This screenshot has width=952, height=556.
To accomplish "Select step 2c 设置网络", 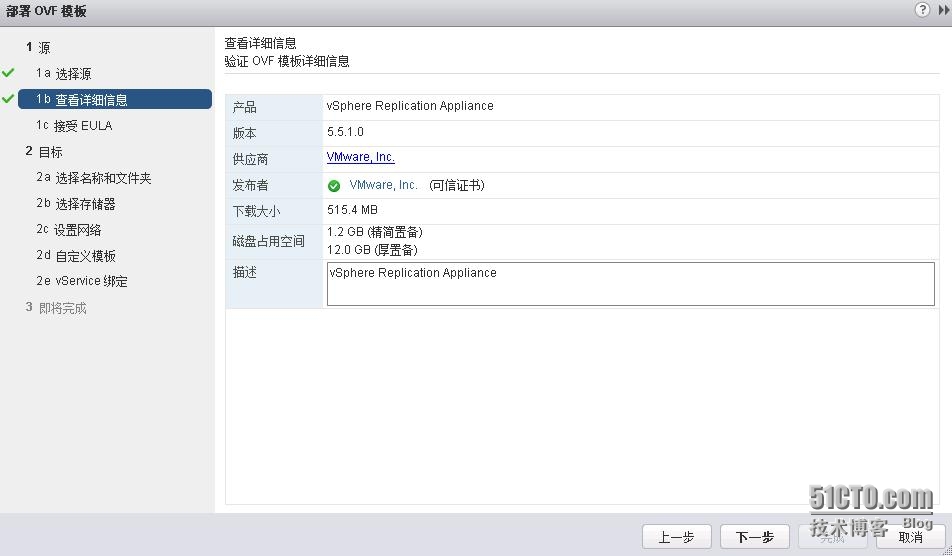I will (x=69, y=230).
